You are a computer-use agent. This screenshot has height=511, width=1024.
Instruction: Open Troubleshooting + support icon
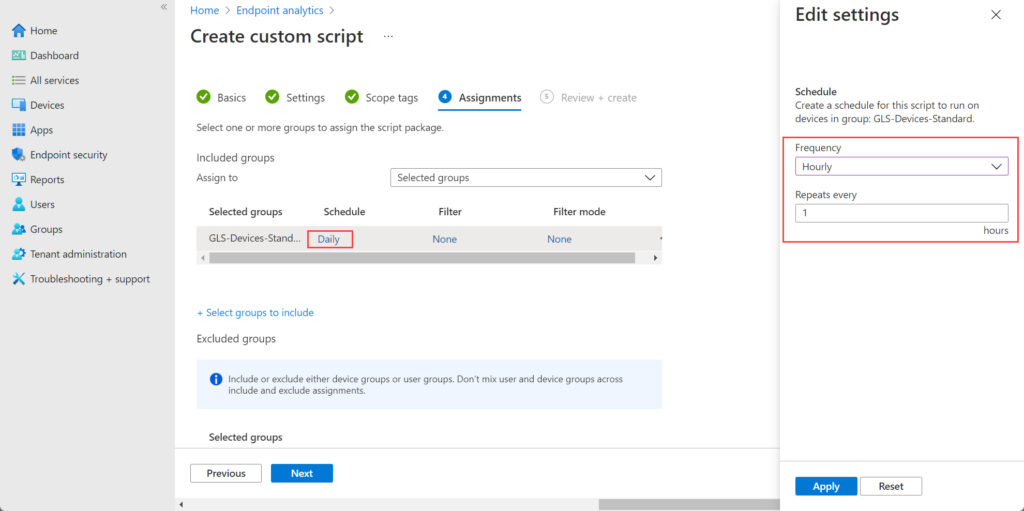[x=18, y=279]
